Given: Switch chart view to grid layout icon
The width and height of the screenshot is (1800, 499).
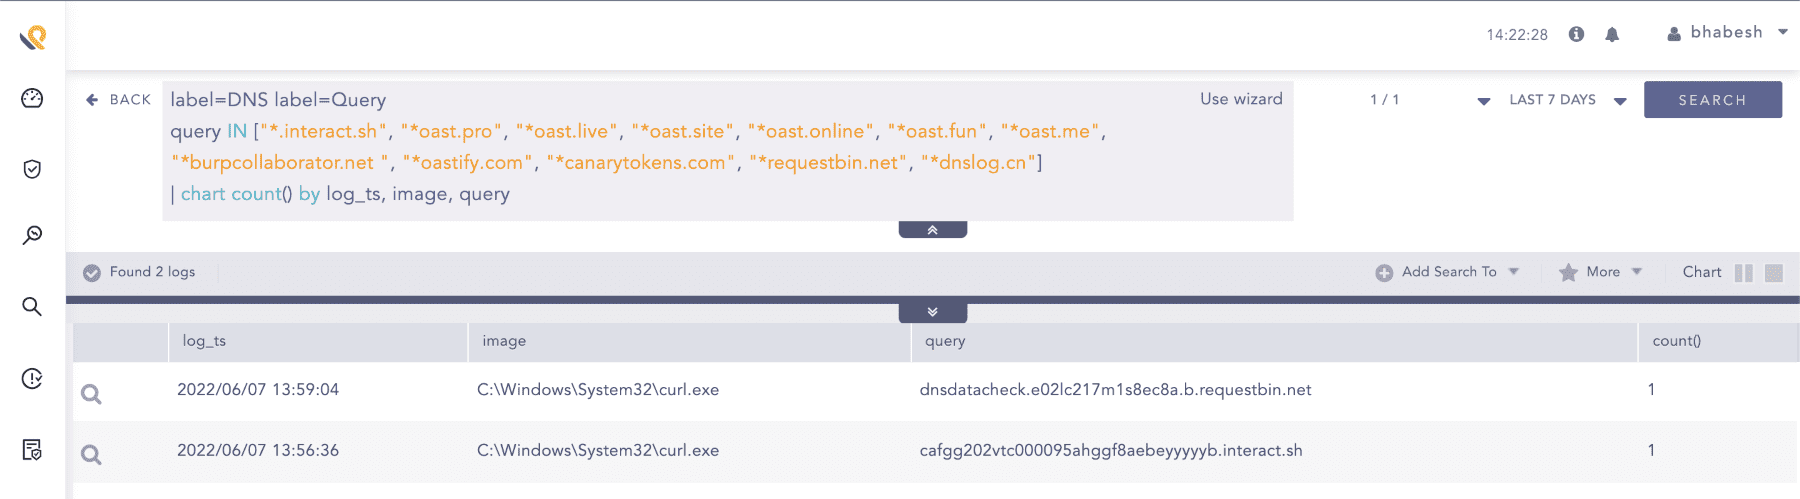Looking at the screenshot, I should pyautogui.click(x=1774, y=273).
